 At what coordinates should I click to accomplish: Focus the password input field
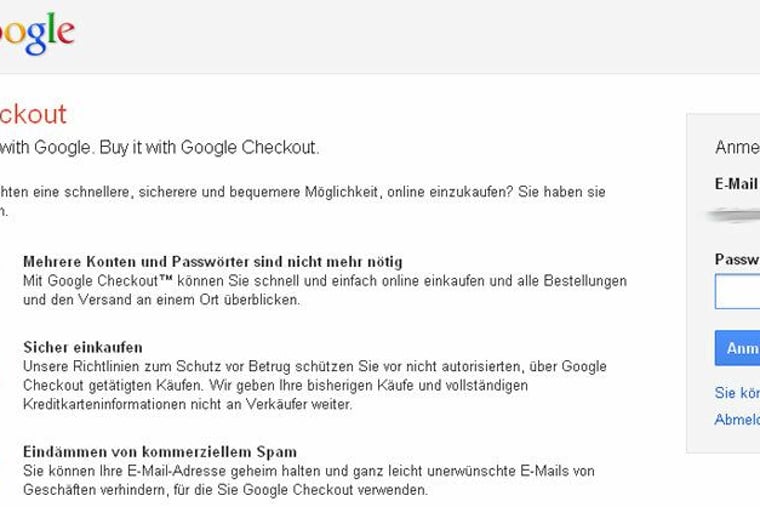pyautogui.click(x=738, y=291)
